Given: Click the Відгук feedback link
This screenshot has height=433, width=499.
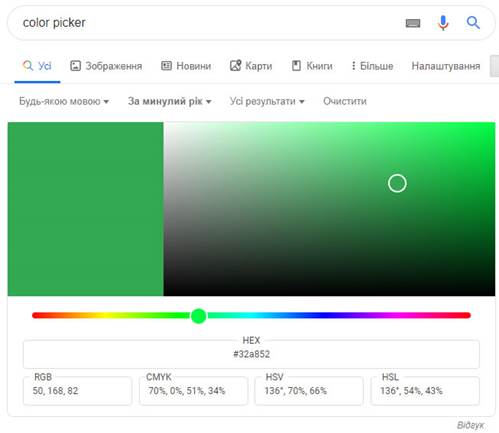Looking at the screenshot, I should pyautogui.click(x=470, y=425).
